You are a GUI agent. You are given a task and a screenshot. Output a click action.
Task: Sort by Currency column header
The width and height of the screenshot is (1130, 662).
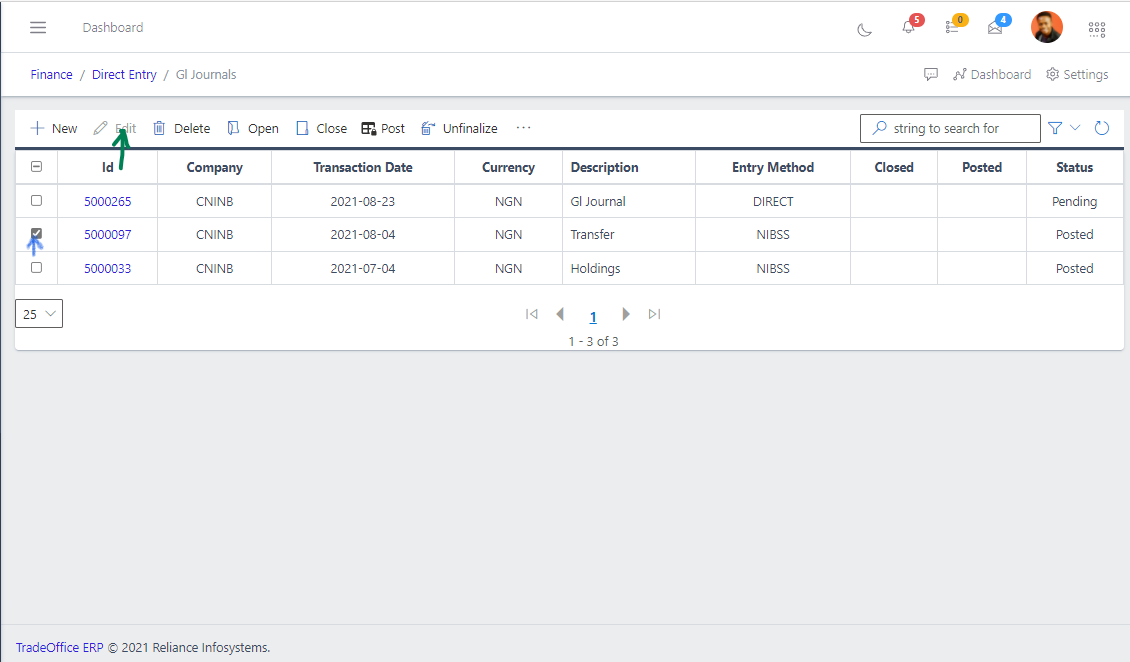pyautogui.click(x=508, y=167)
